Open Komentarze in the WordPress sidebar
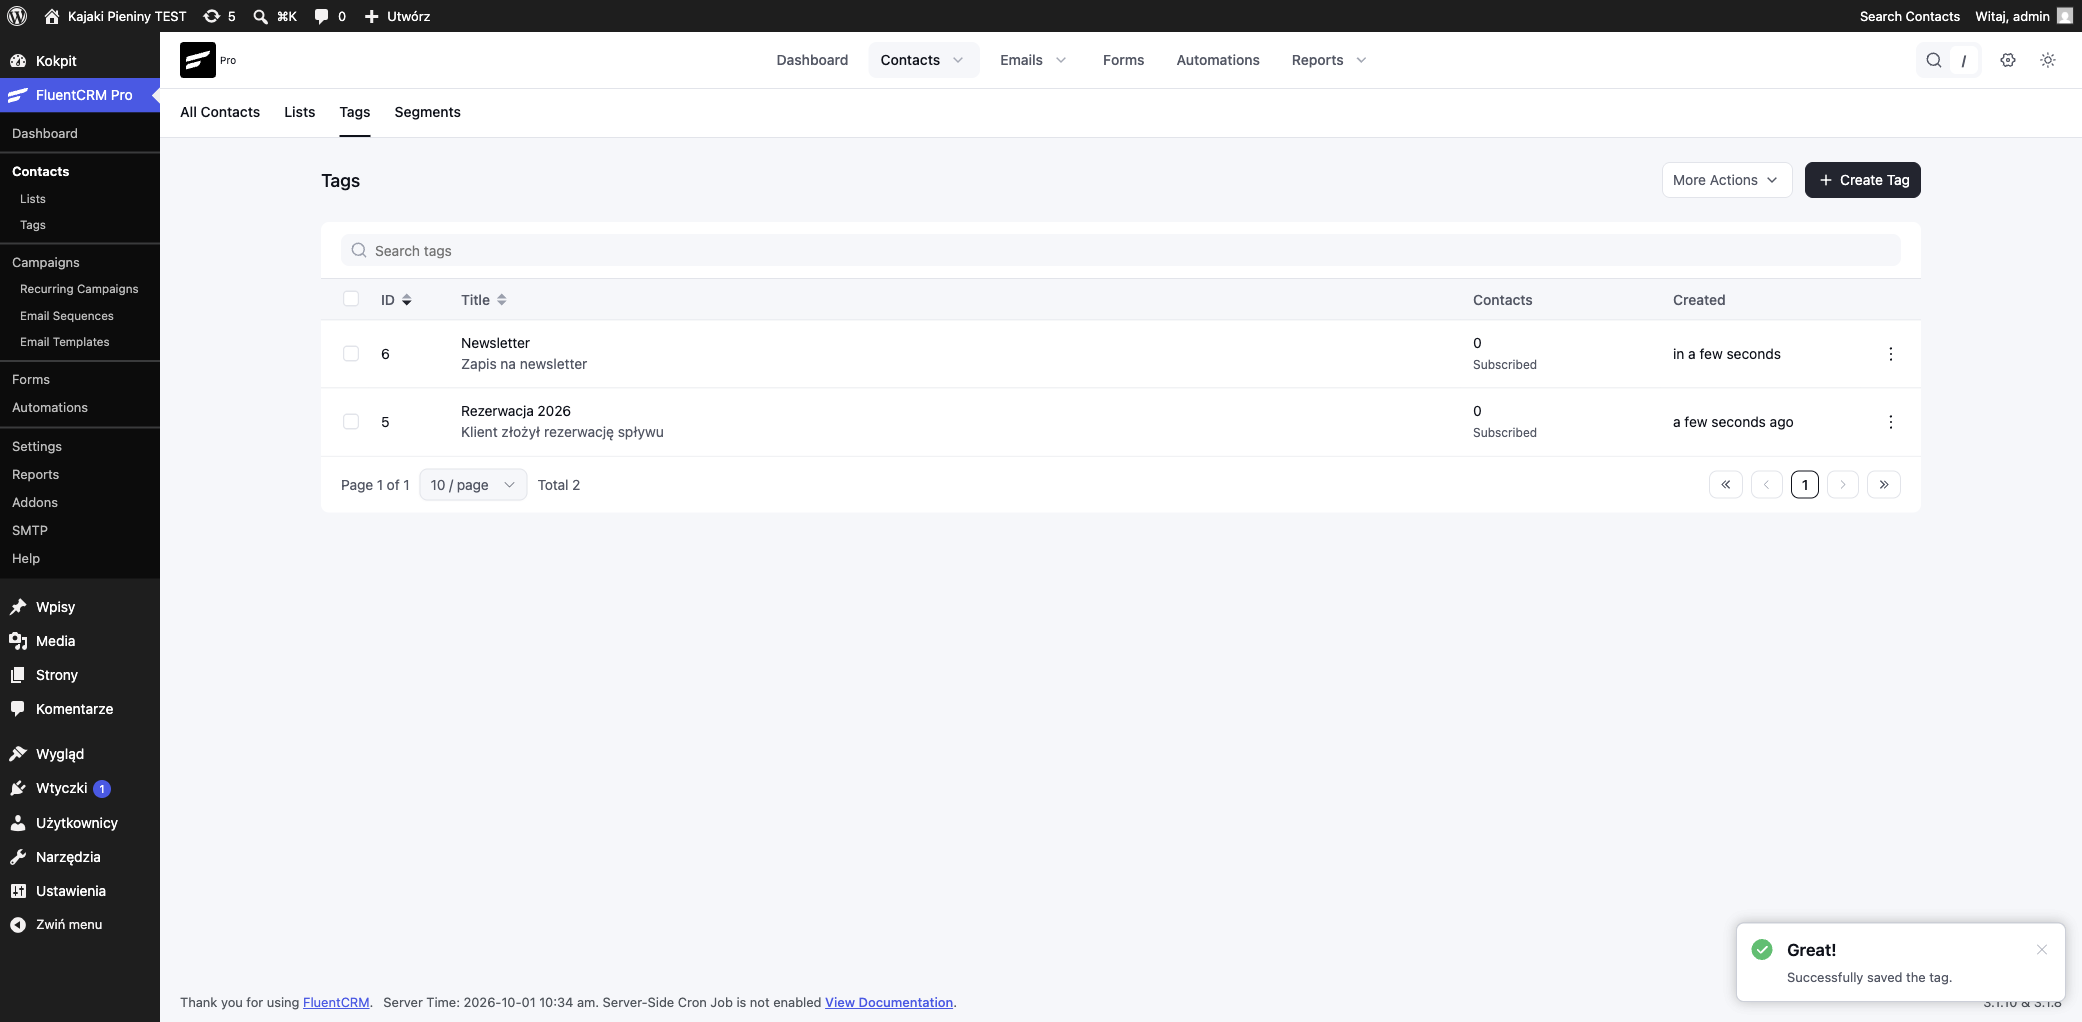2082x1022 pixels. click(x=80, y=709)
